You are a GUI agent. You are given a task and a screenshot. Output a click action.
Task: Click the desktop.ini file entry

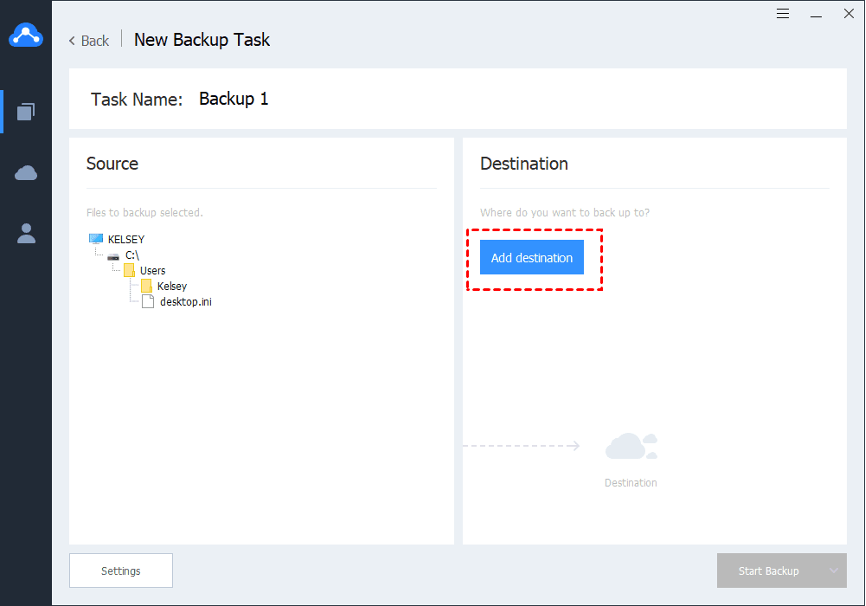tap(185, 301)
